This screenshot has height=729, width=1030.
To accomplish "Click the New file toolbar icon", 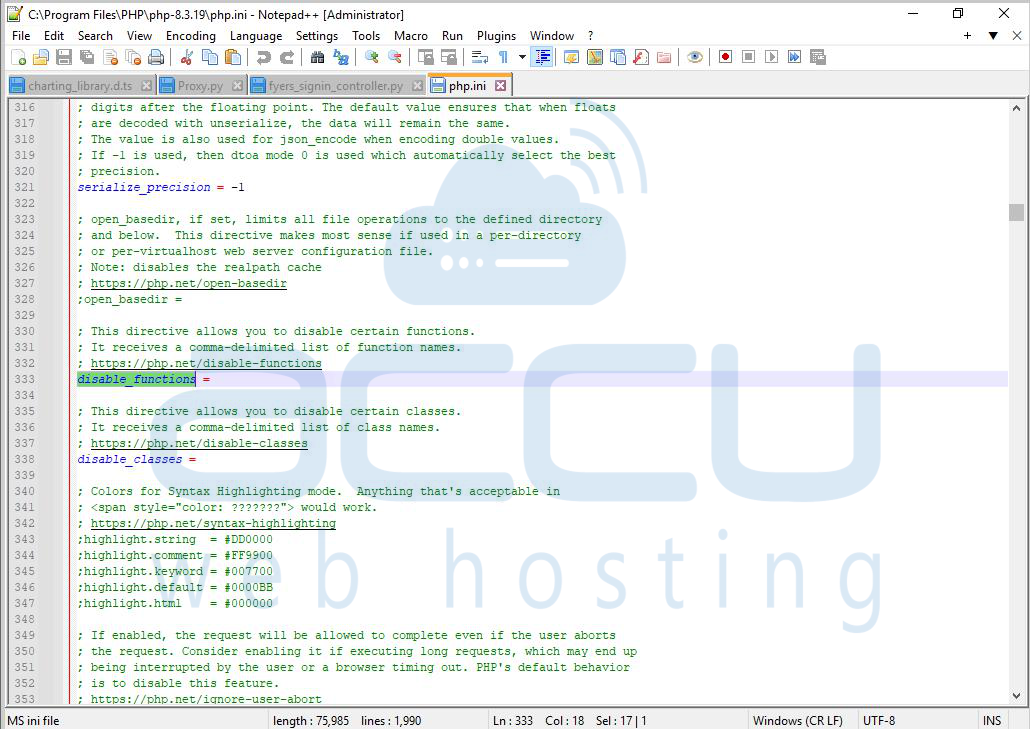I will (x=18, y=58).
